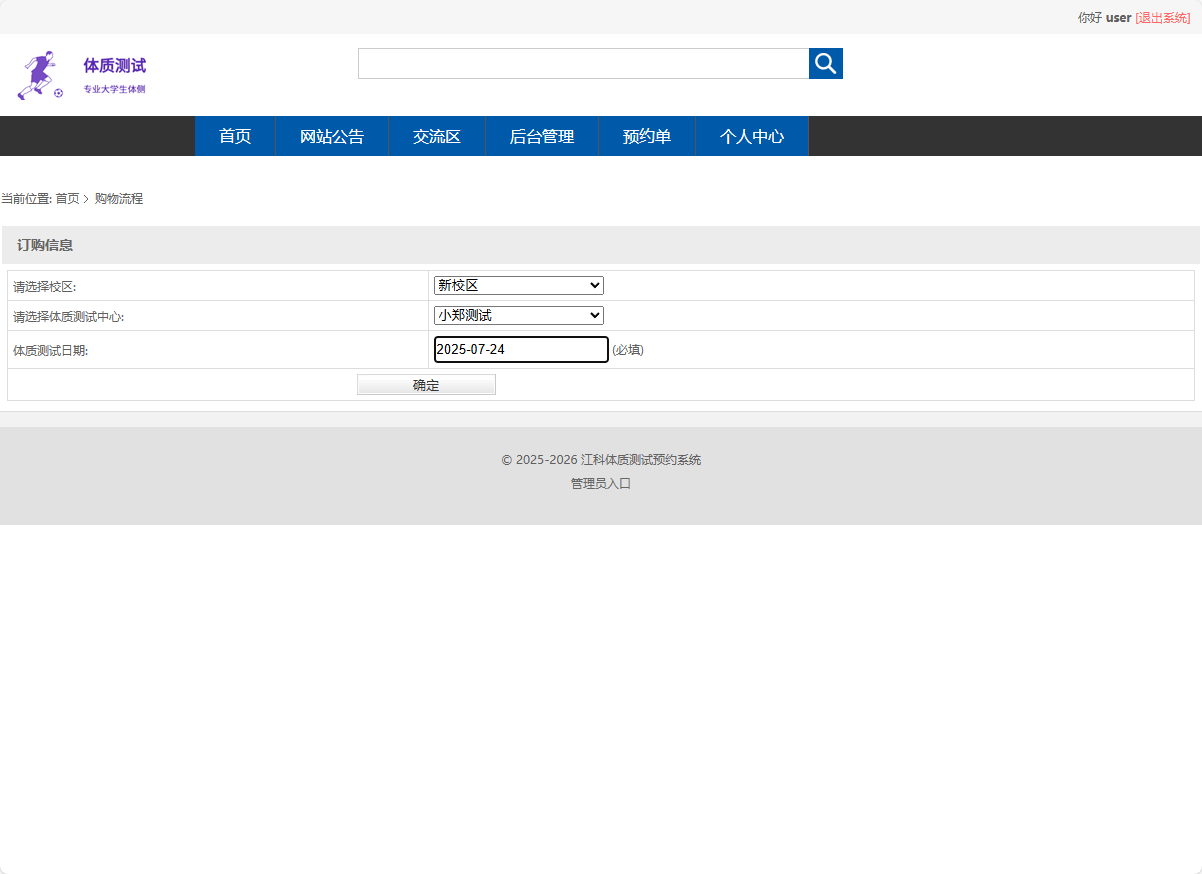Click the 订购信息 section heading
The height and width of the screenshot is (874, 1202).
(x=45, y=245)
